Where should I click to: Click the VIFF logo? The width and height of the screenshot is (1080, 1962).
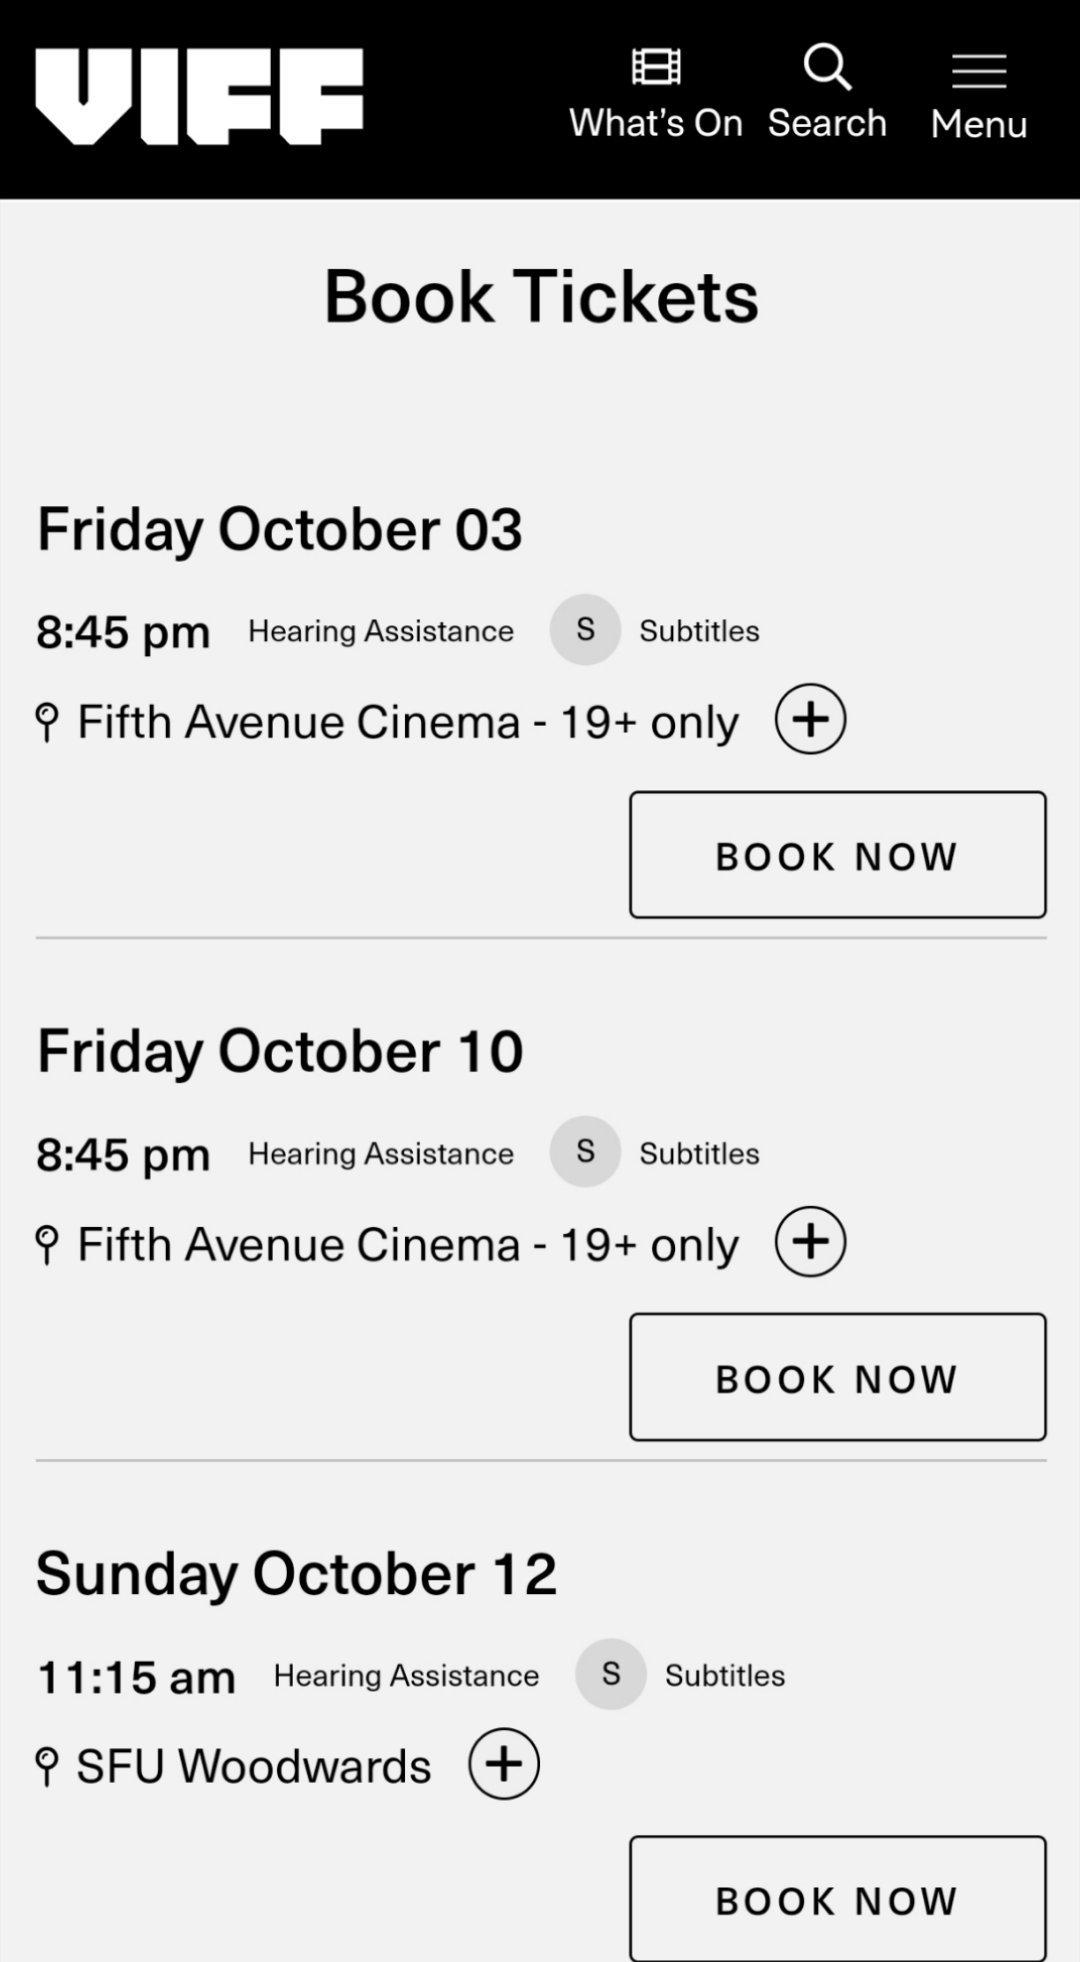pos(199,96)
